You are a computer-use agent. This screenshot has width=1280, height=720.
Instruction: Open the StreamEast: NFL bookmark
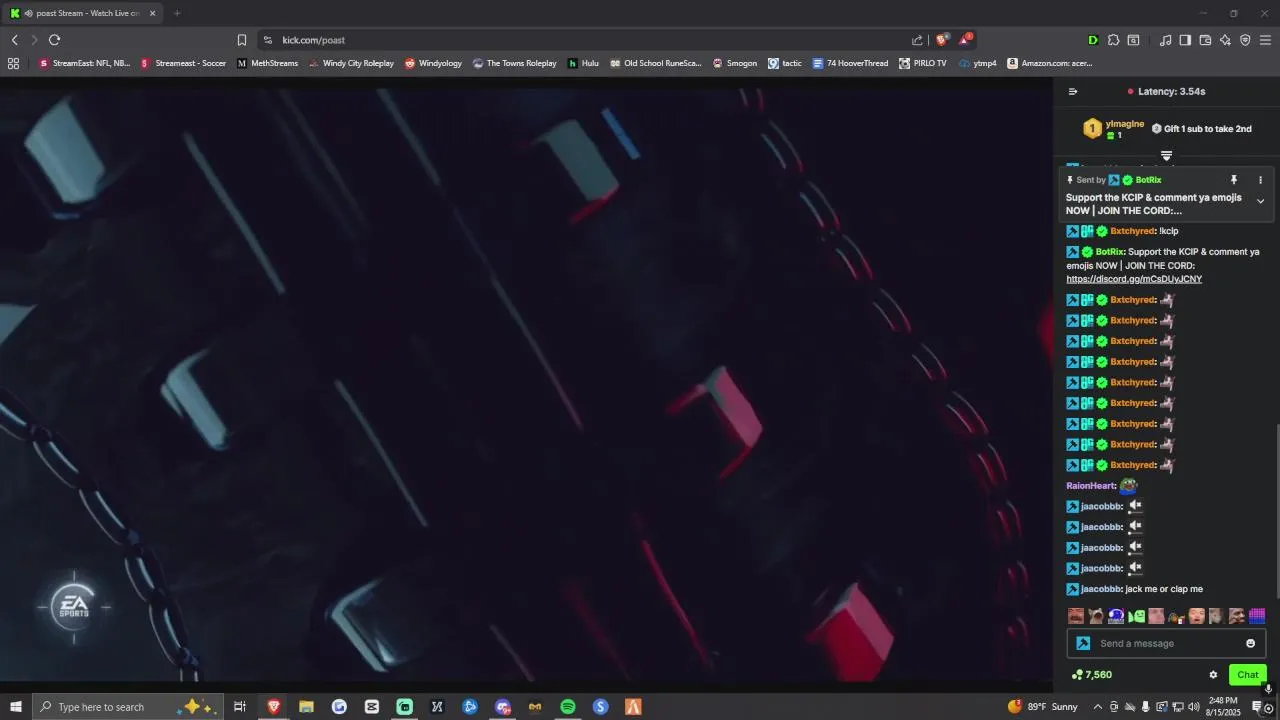pos(84,63)
